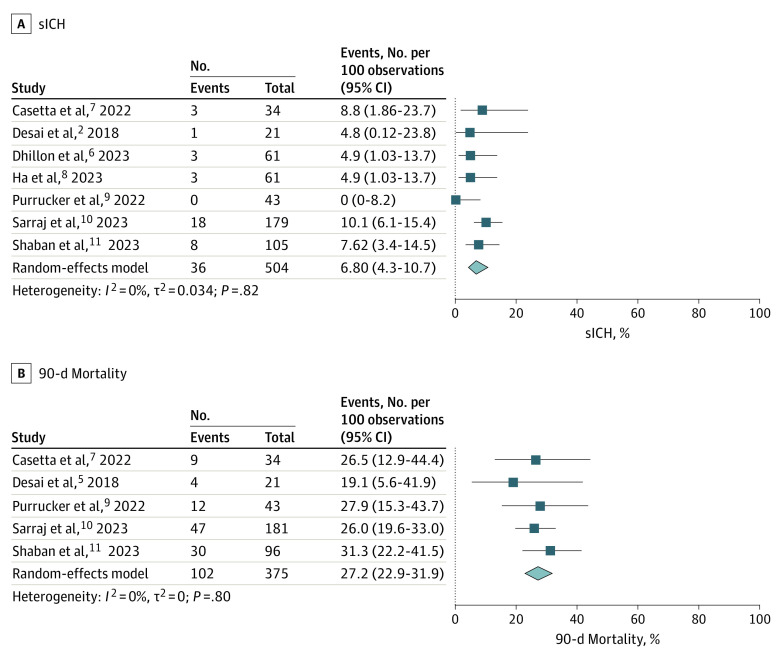The width and height of the screenshot is (780, 656).
Task: Select Purrucker square marker in mortality plot
Action: [540, 505]
